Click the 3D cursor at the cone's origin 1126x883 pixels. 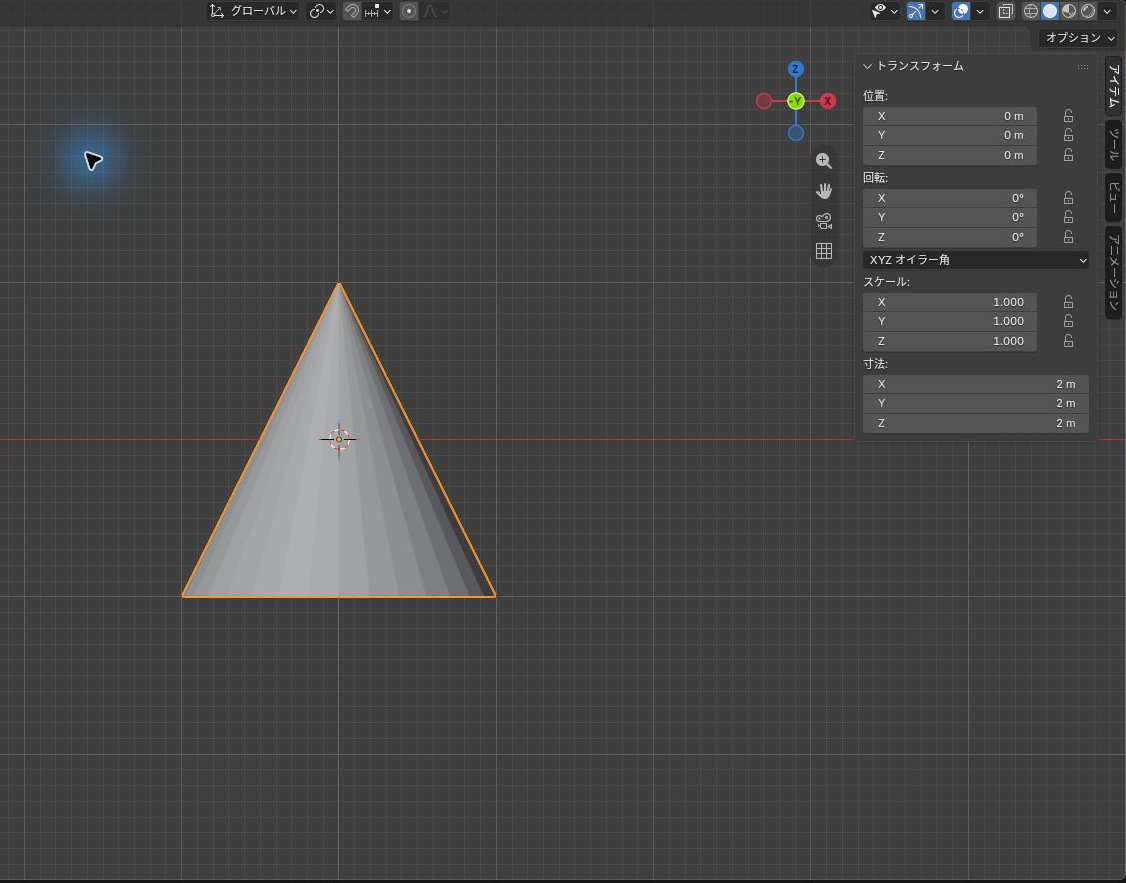click(339, 439)
